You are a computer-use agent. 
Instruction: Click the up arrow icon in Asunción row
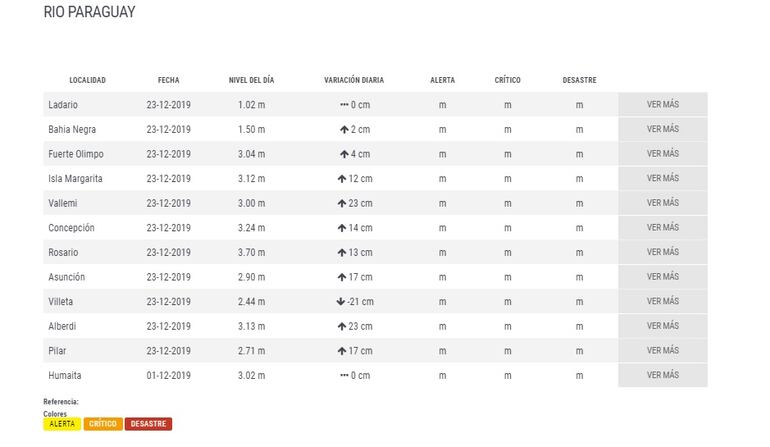[x=341, y=277]
